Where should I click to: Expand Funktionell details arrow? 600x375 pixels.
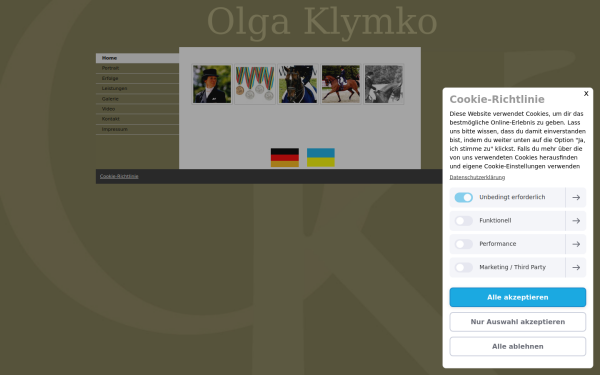pyautogui.click(x=576, y=221)
